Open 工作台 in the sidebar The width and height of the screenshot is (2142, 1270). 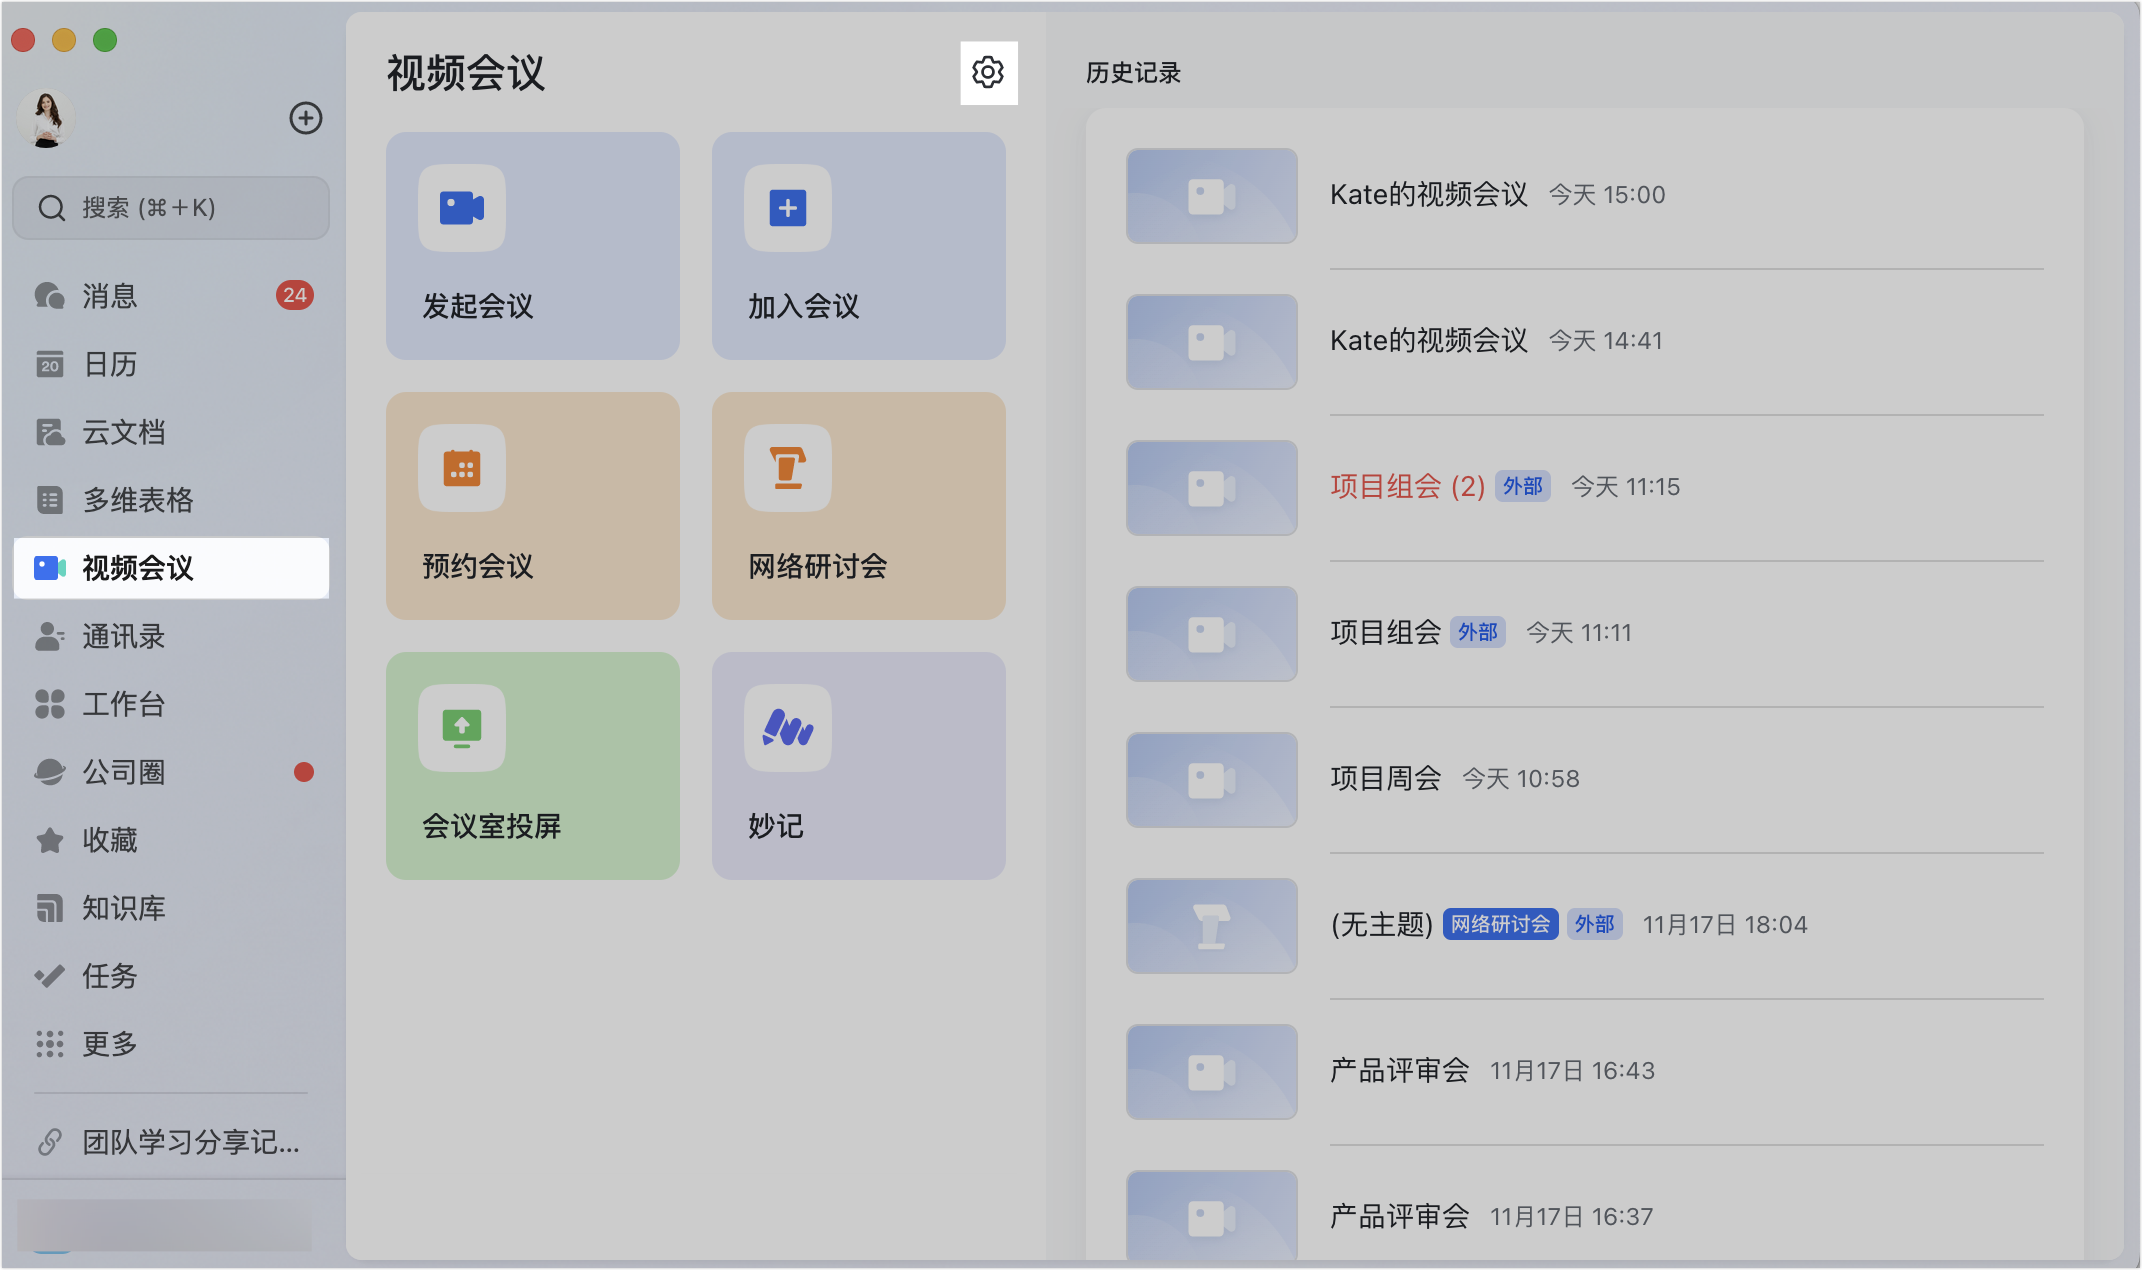(x=171, y=704)
